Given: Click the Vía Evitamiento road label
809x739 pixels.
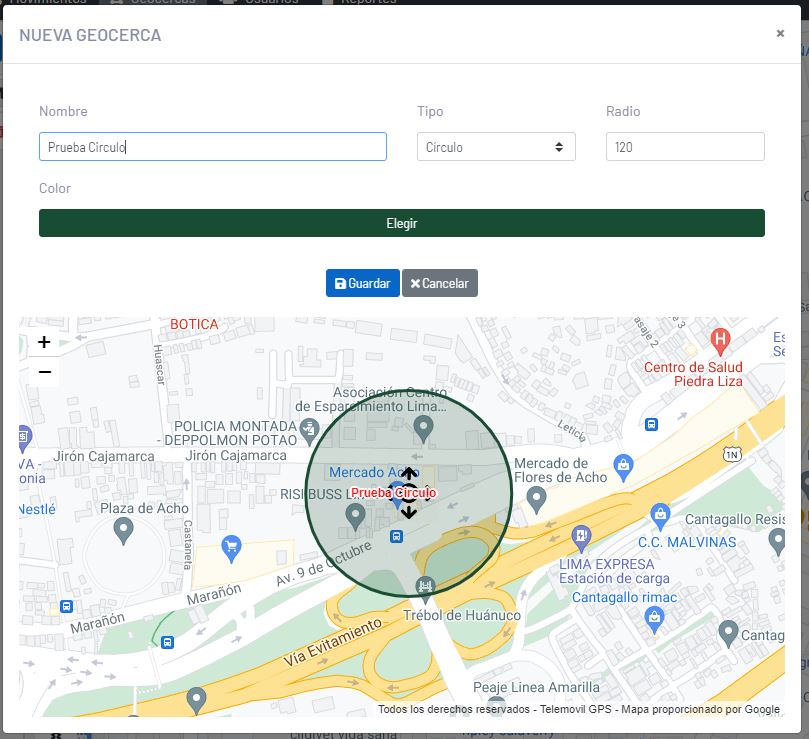Looking at the screenshot, I should [333, 642].
